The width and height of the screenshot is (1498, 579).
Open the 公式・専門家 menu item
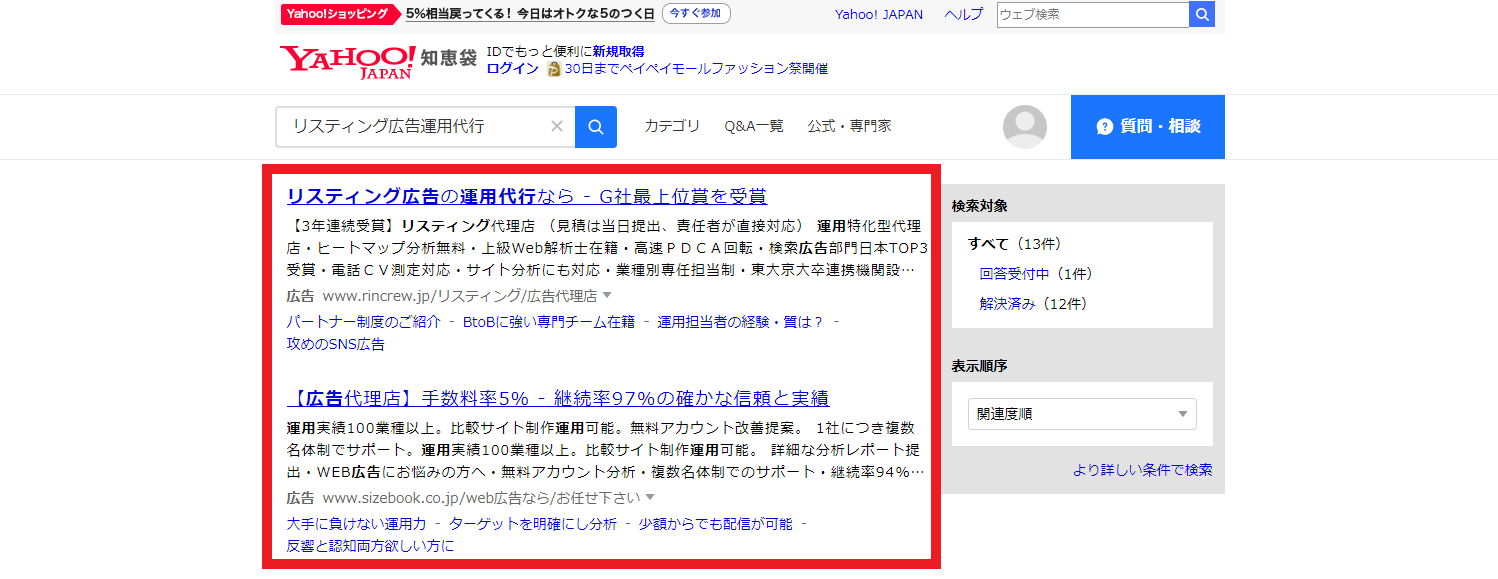849,126
